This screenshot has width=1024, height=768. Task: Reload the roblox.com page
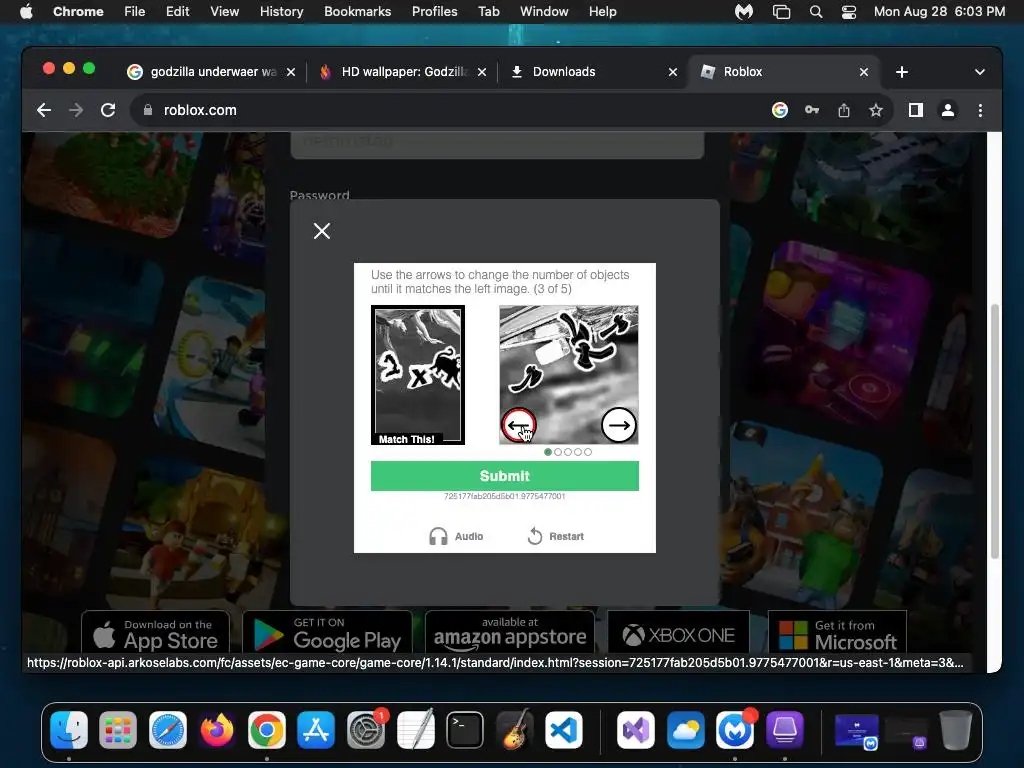pos(108,110)
